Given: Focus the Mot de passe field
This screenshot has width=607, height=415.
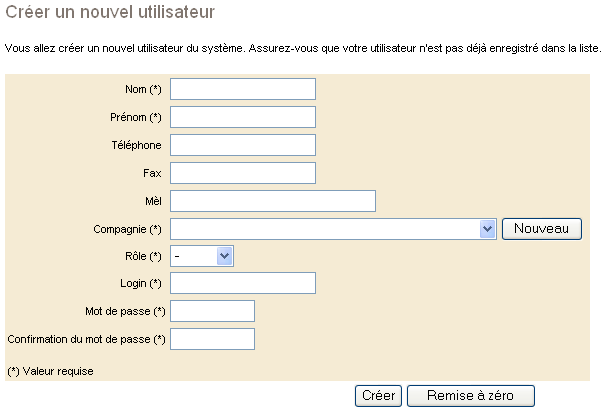Looking at the screenshot, I should tap(212, 311).
